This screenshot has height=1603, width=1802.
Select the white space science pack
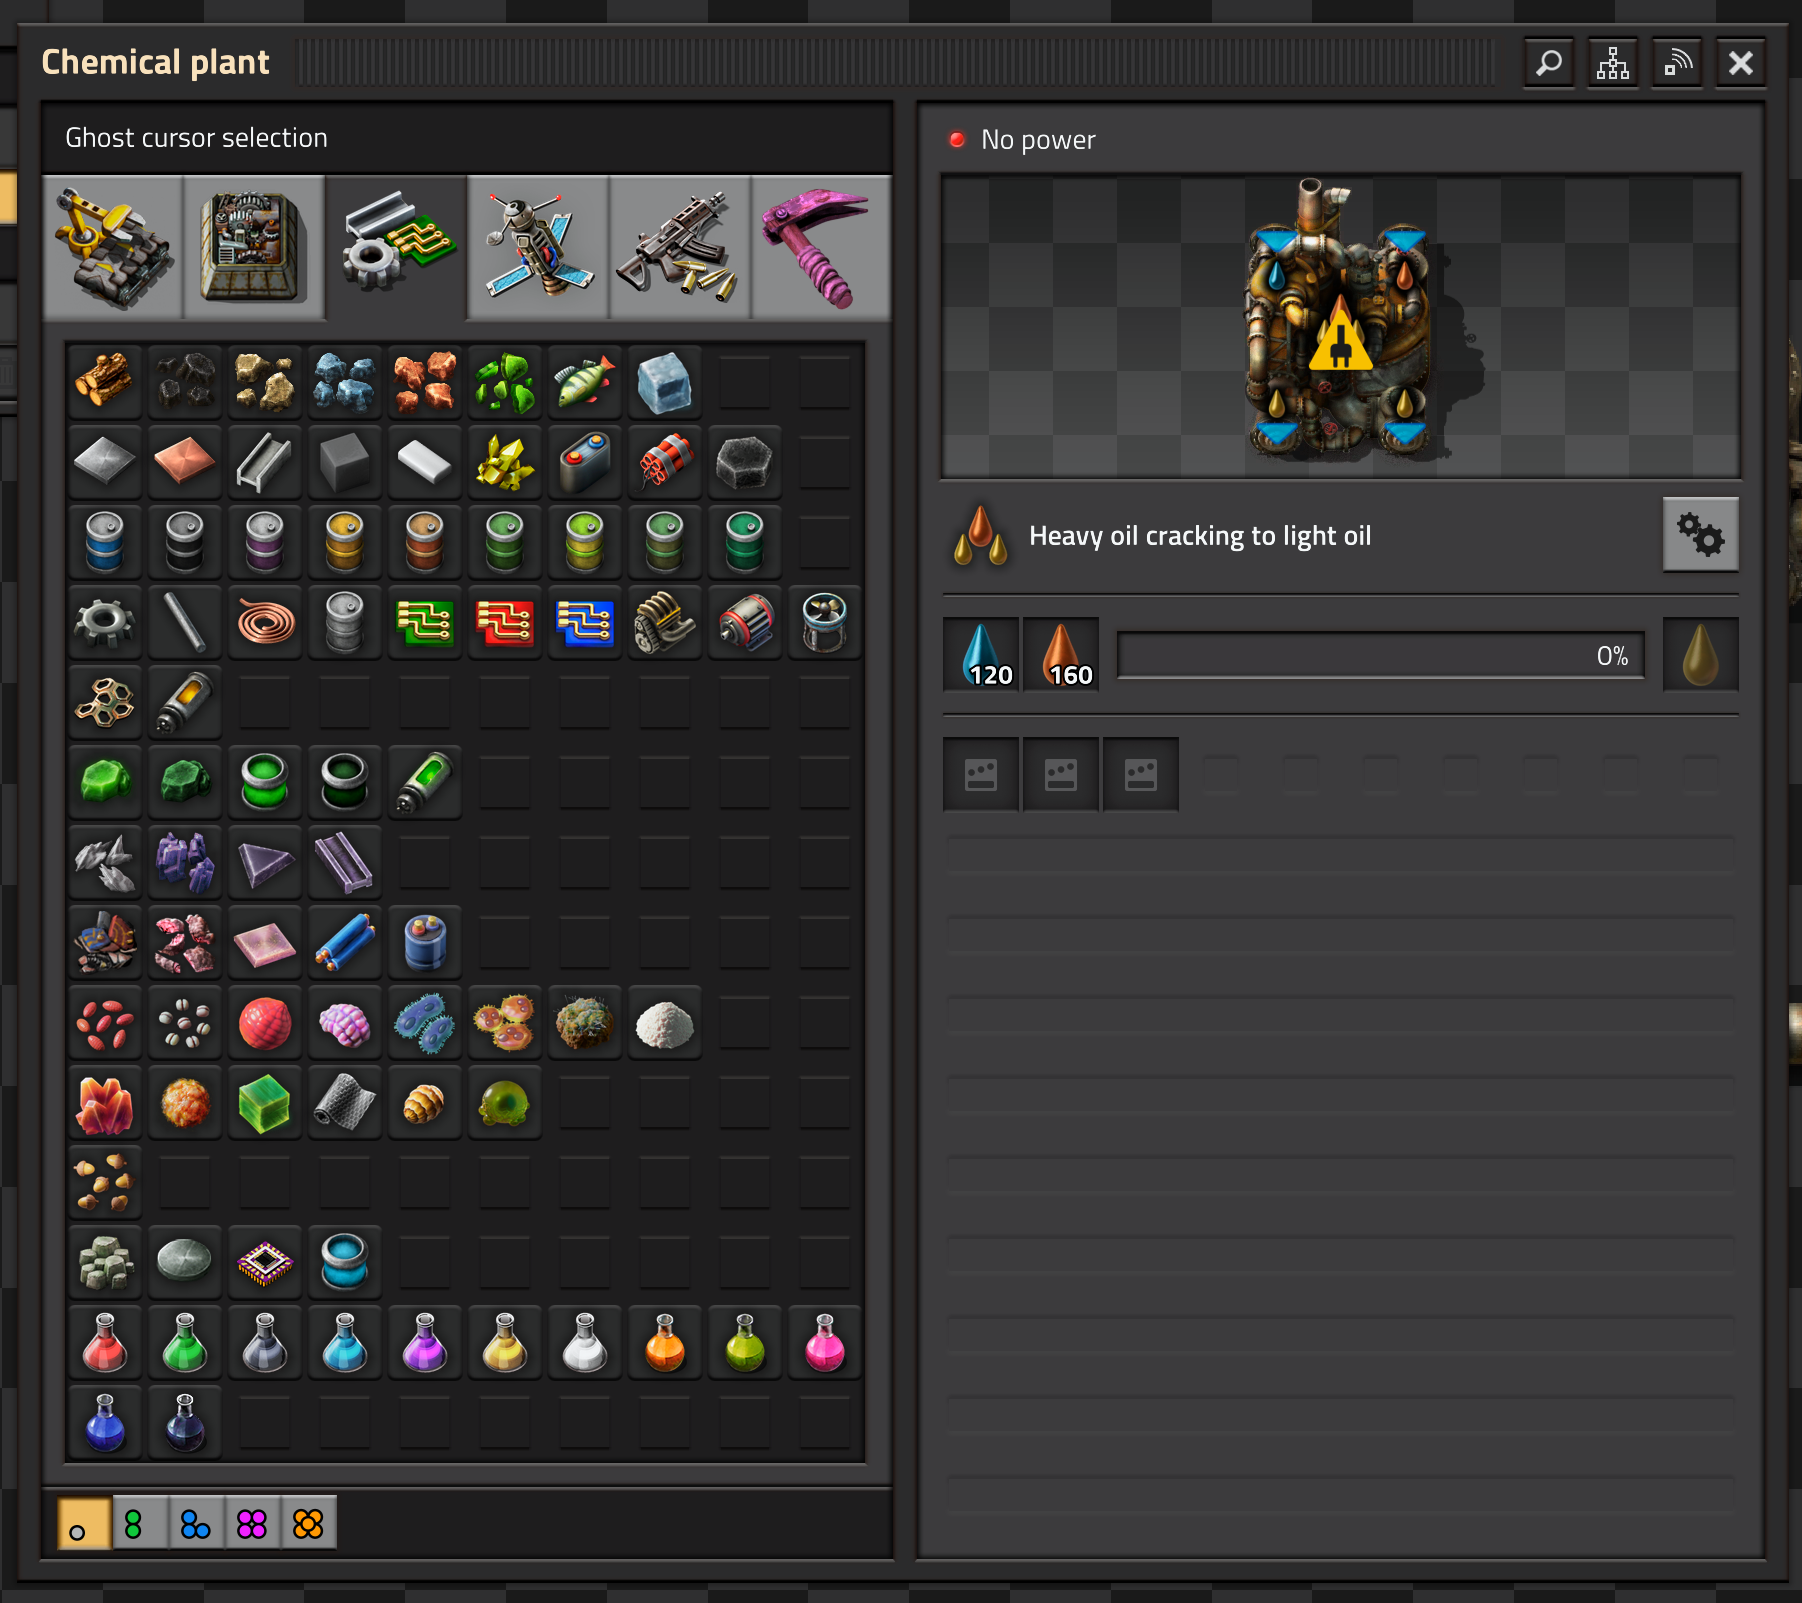[x=585, y=1342]
